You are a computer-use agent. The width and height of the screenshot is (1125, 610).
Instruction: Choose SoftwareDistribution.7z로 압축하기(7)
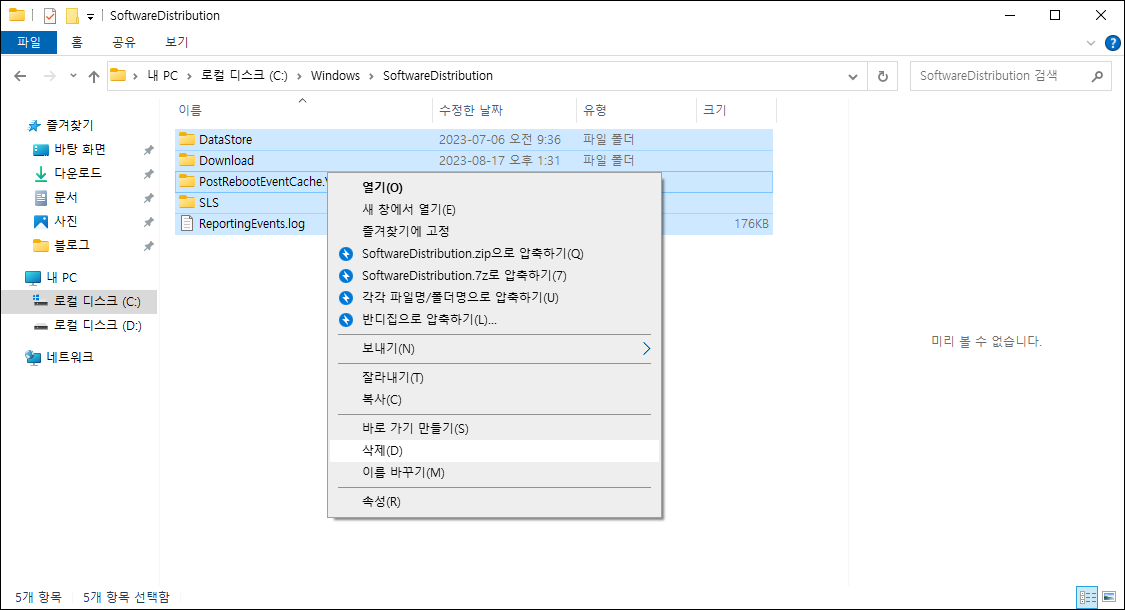point(494,276)
